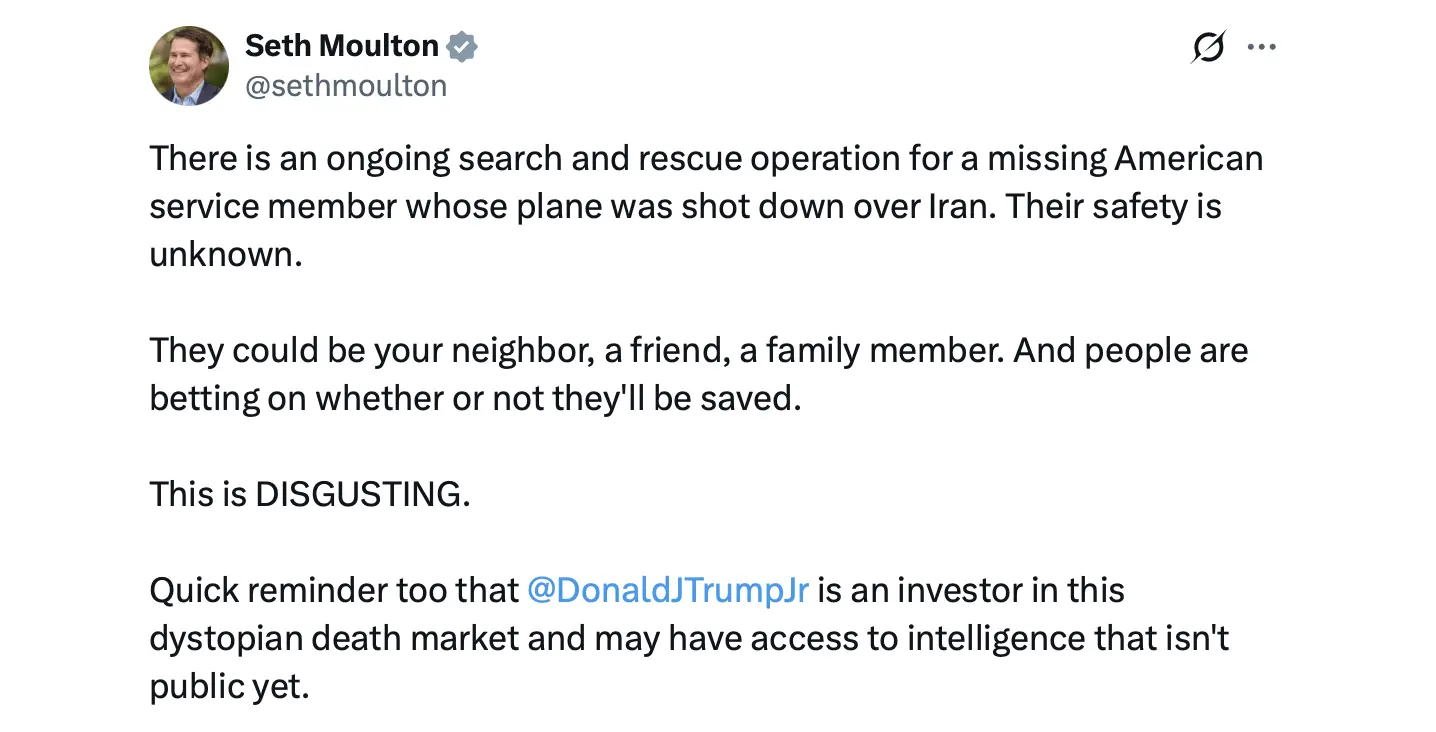Screen dimensions: 1436x732
Task: Click the word DISGUSTING in the post
Action: tap(362, 494)
